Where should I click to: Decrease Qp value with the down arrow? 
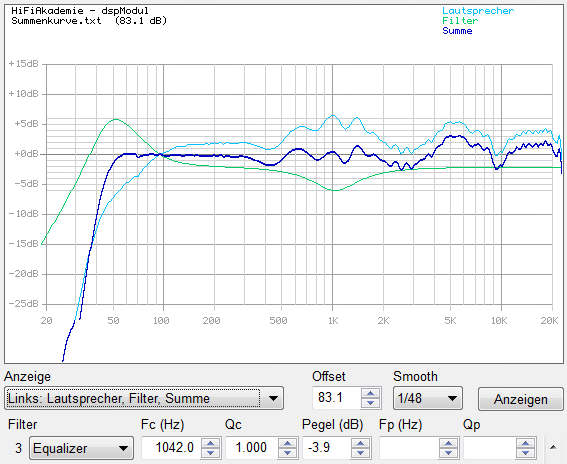[525, 453]
